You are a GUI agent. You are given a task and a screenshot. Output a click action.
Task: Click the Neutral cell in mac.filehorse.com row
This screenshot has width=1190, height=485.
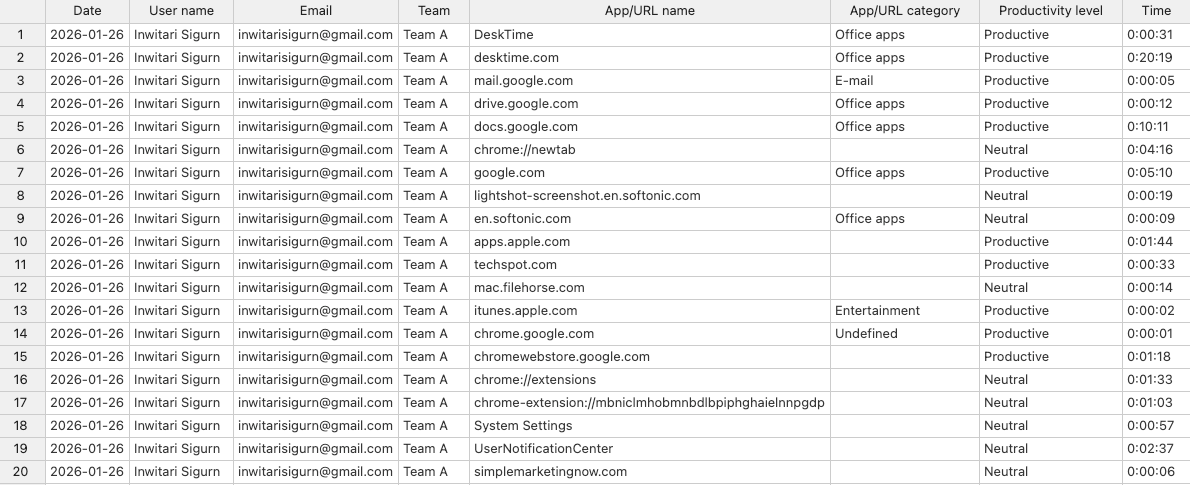tap(1050, 288)
